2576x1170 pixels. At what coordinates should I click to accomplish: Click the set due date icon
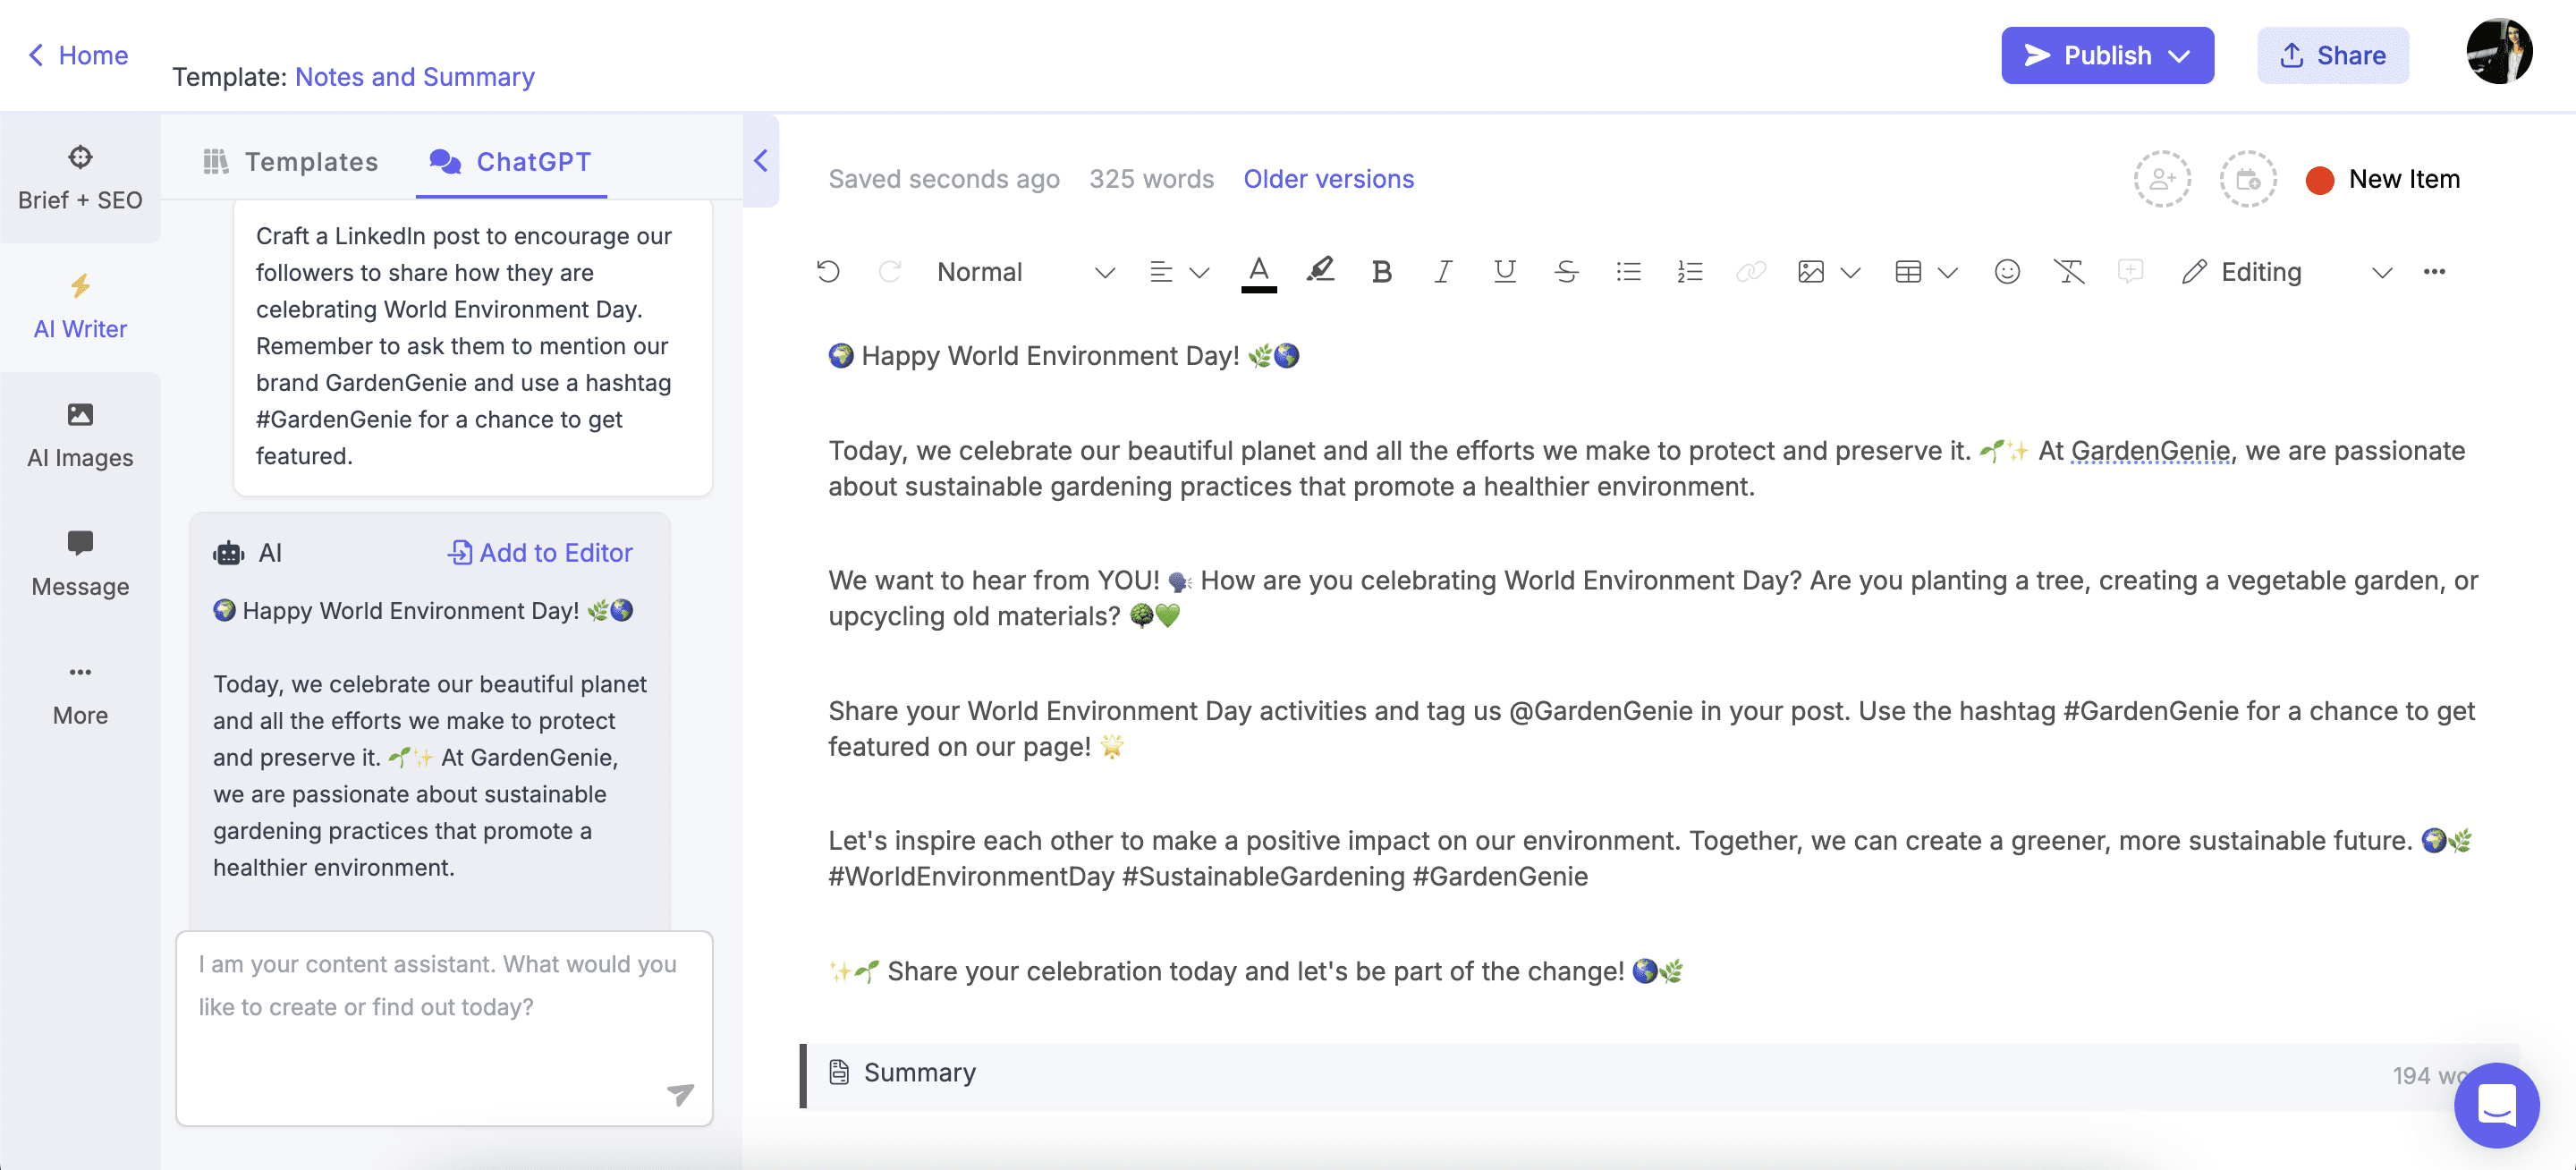tap(2248, 179)
